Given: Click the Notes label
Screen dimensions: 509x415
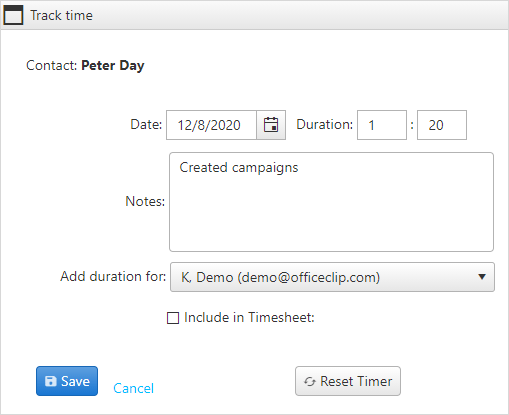Looking at the screenshot, I should 145,201.
